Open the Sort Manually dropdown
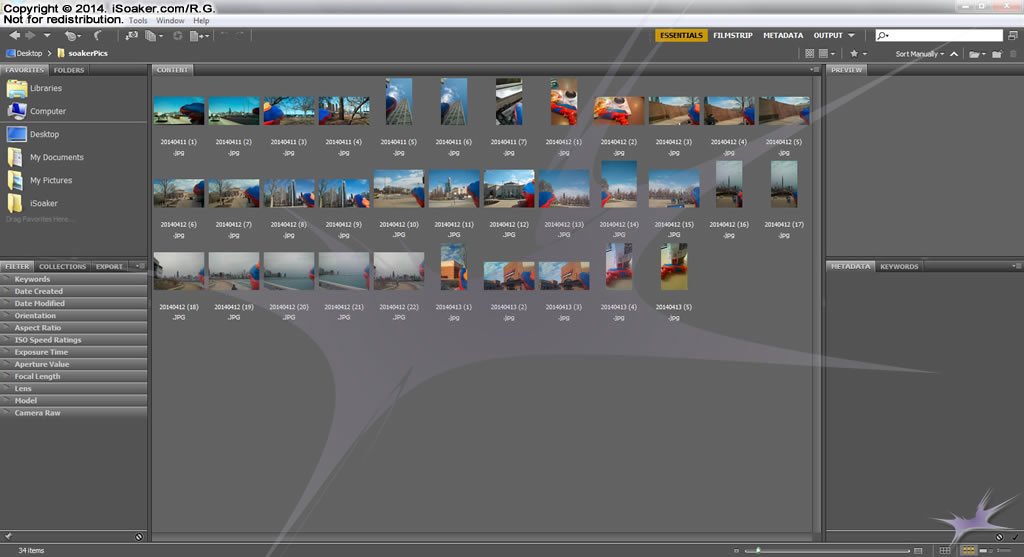 pyautogui.click(x=920, y=54)
